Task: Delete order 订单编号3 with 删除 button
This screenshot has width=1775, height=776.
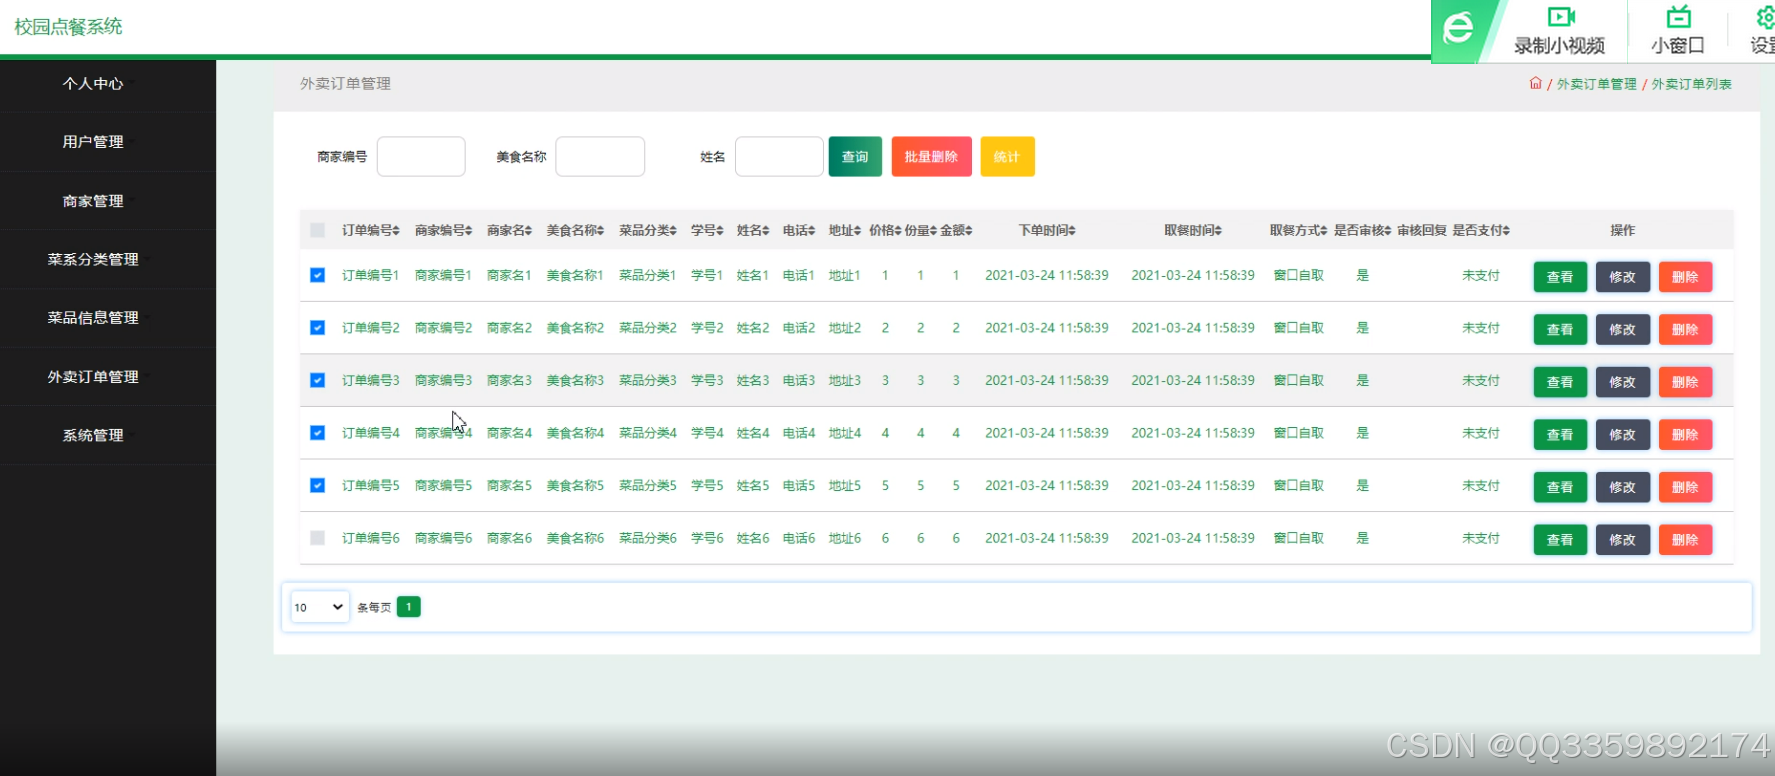Action: (1685, 382)
